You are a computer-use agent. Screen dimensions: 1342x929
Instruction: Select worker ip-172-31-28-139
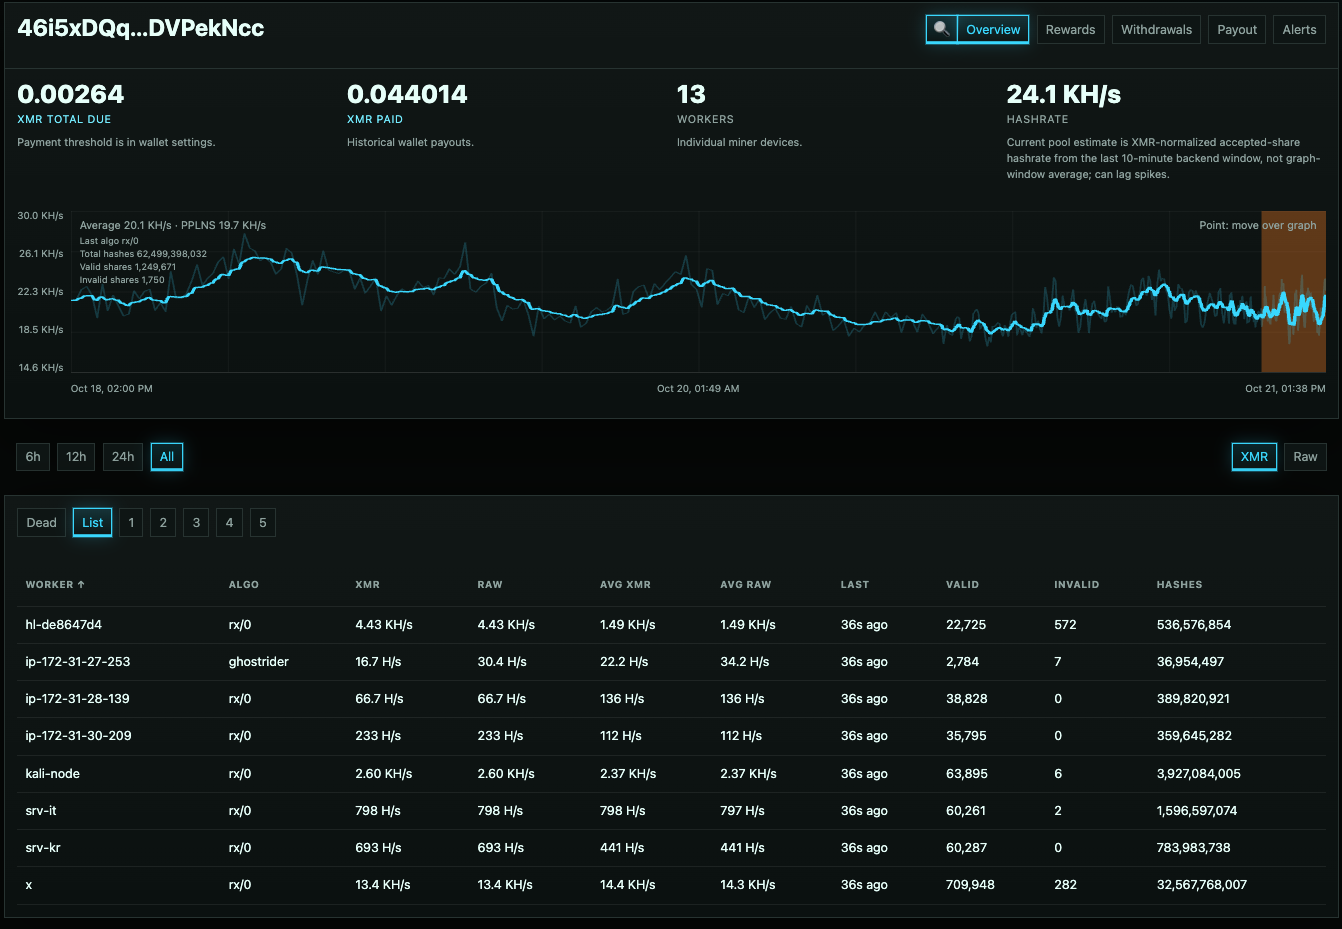tap(78, 699)
